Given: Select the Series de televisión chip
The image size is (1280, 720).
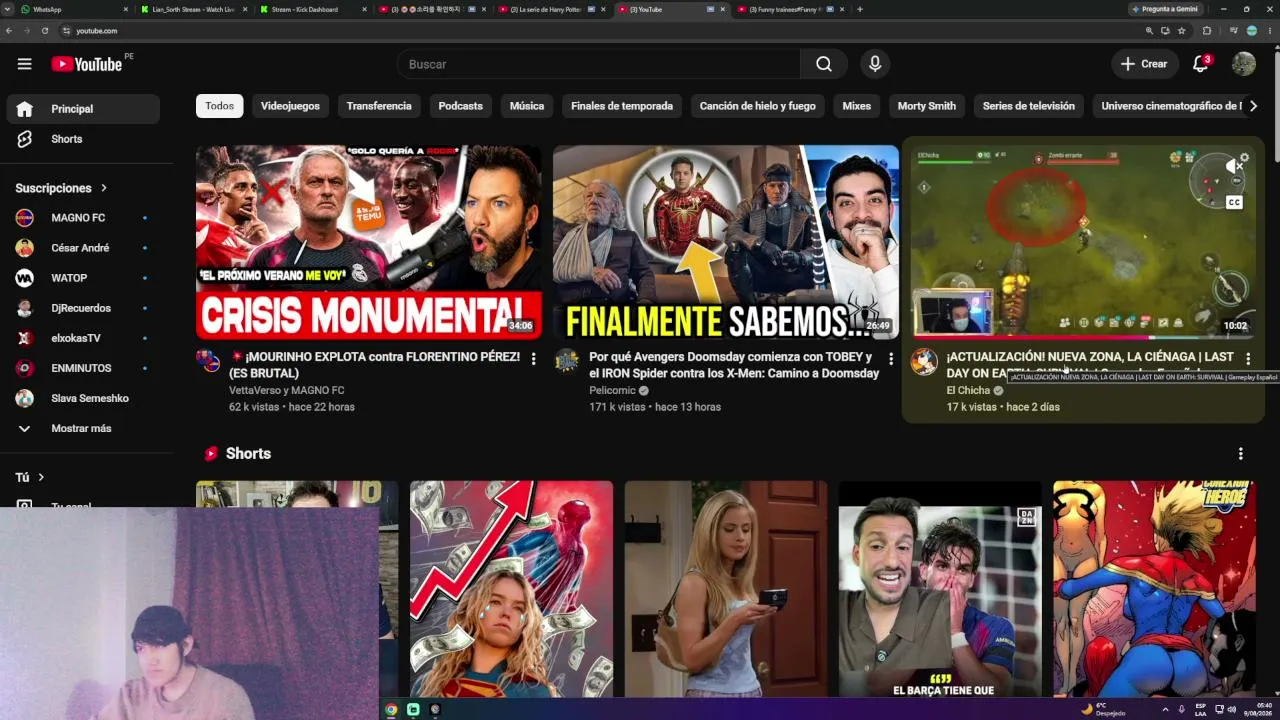Looking at the screenshot, I should 1029,106.
